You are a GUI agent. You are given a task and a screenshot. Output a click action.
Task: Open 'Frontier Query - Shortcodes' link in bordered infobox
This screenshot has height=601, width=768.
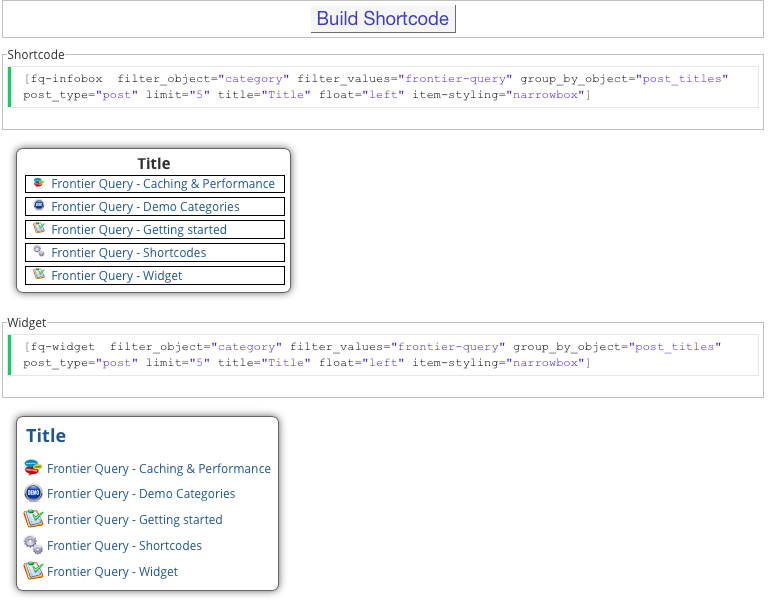click(129, 253)
